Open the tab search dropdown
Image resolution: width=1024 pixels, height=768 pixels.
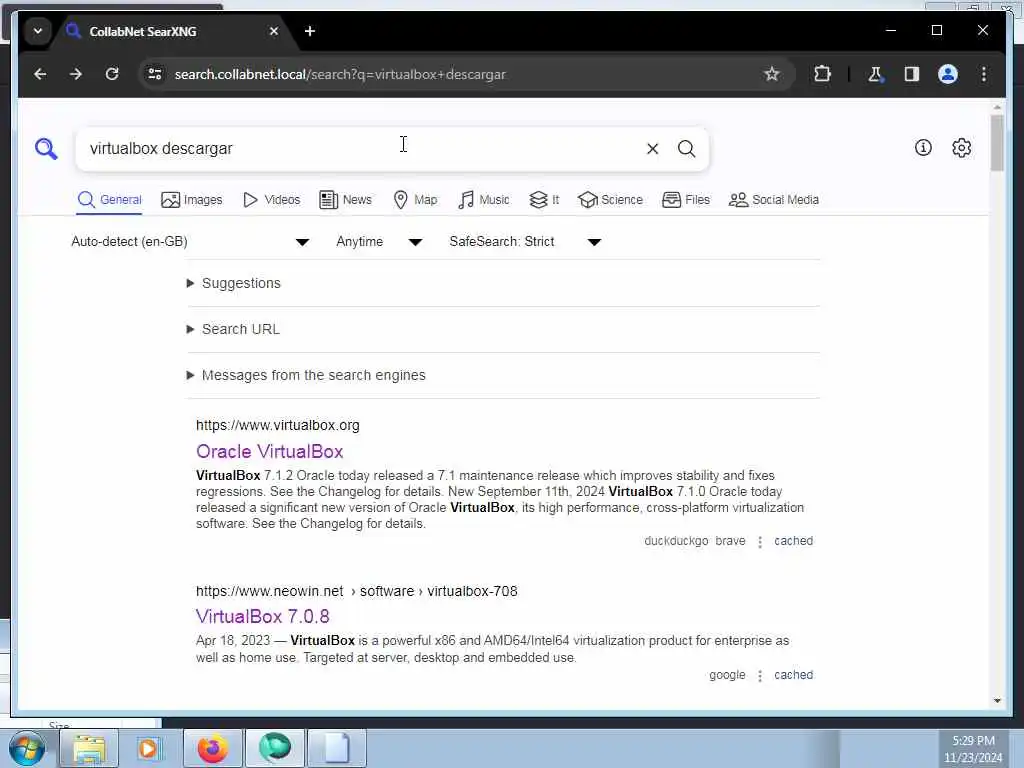pos(38,31)
